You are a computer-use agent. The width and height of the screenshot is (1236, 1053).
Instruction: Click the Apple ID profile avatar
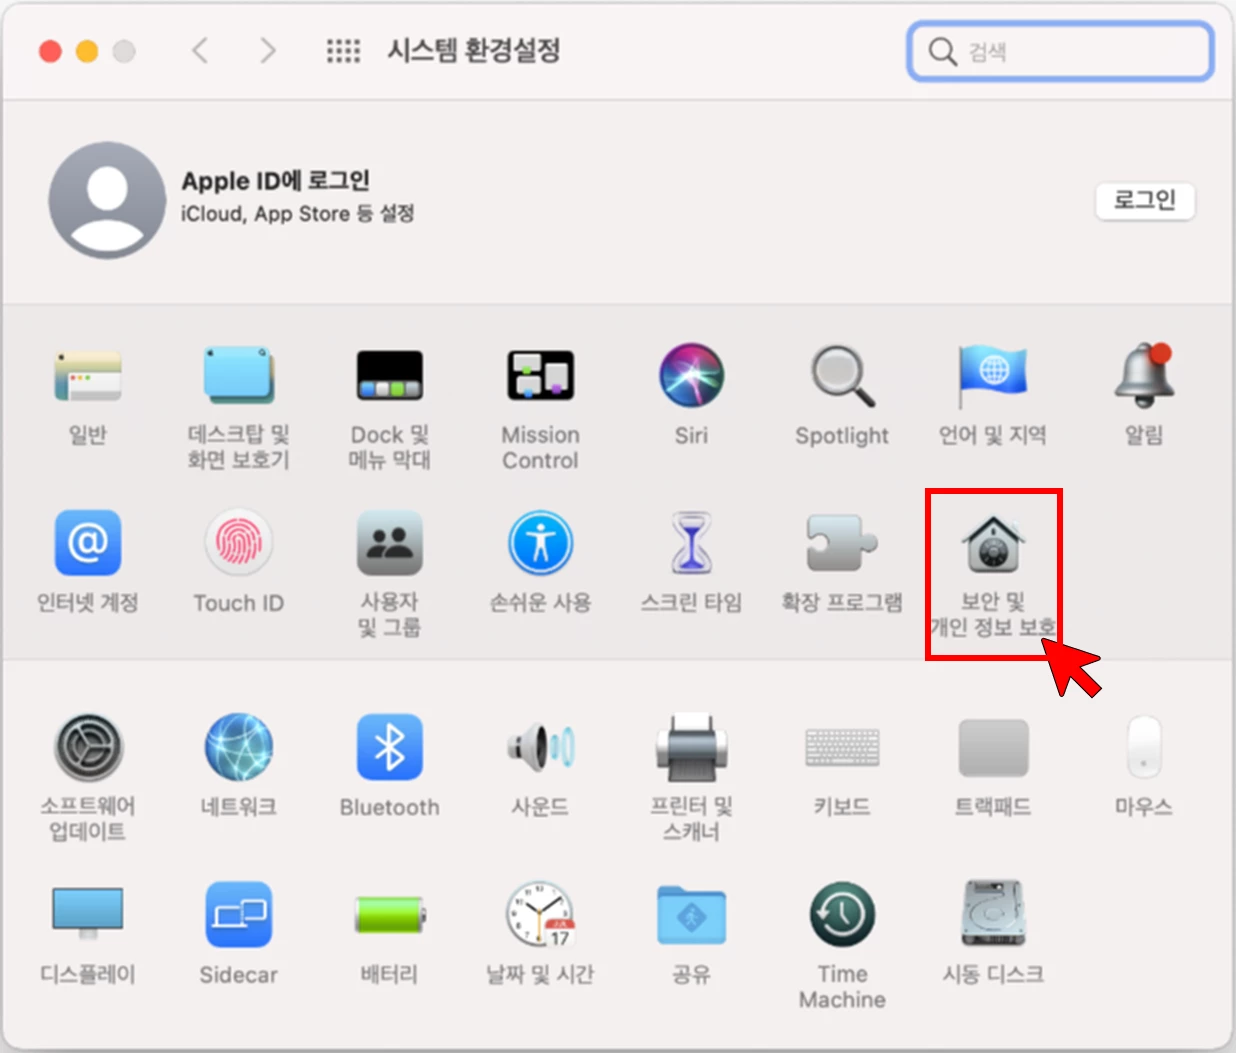pos(107,200)
